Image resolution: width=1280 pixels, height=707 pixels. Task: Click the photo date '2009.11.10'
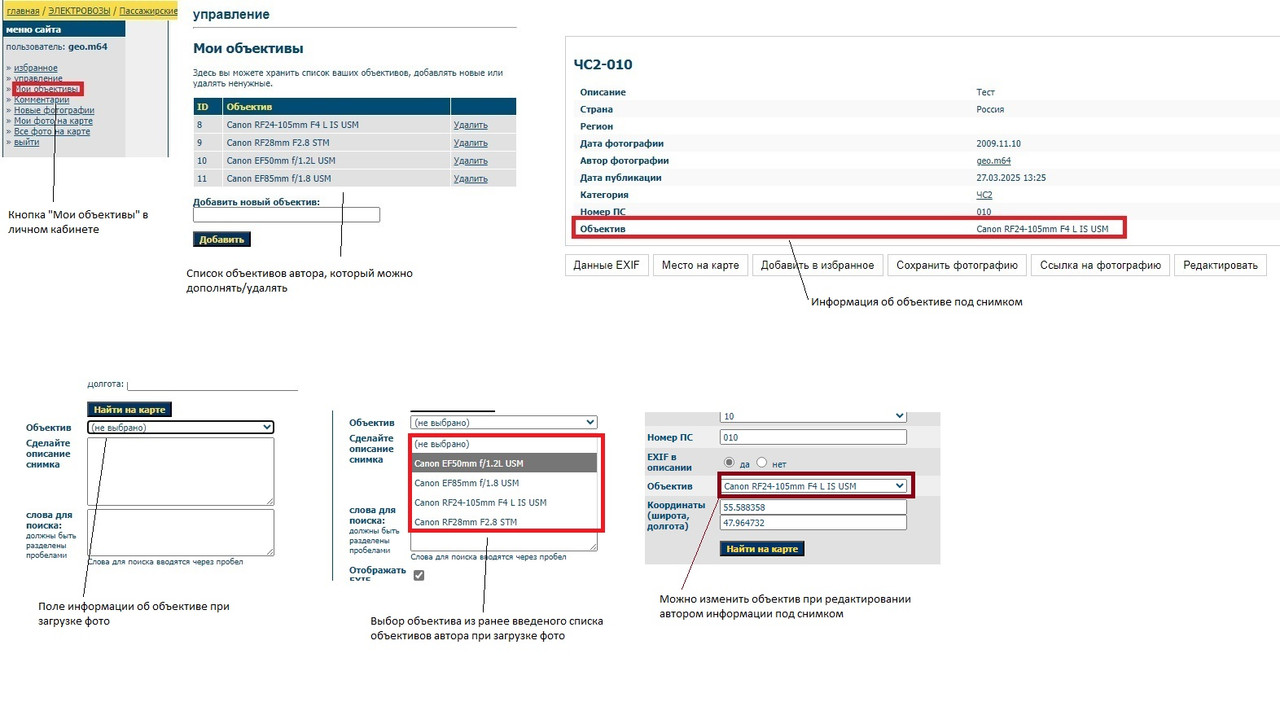[x=998, y=144]
